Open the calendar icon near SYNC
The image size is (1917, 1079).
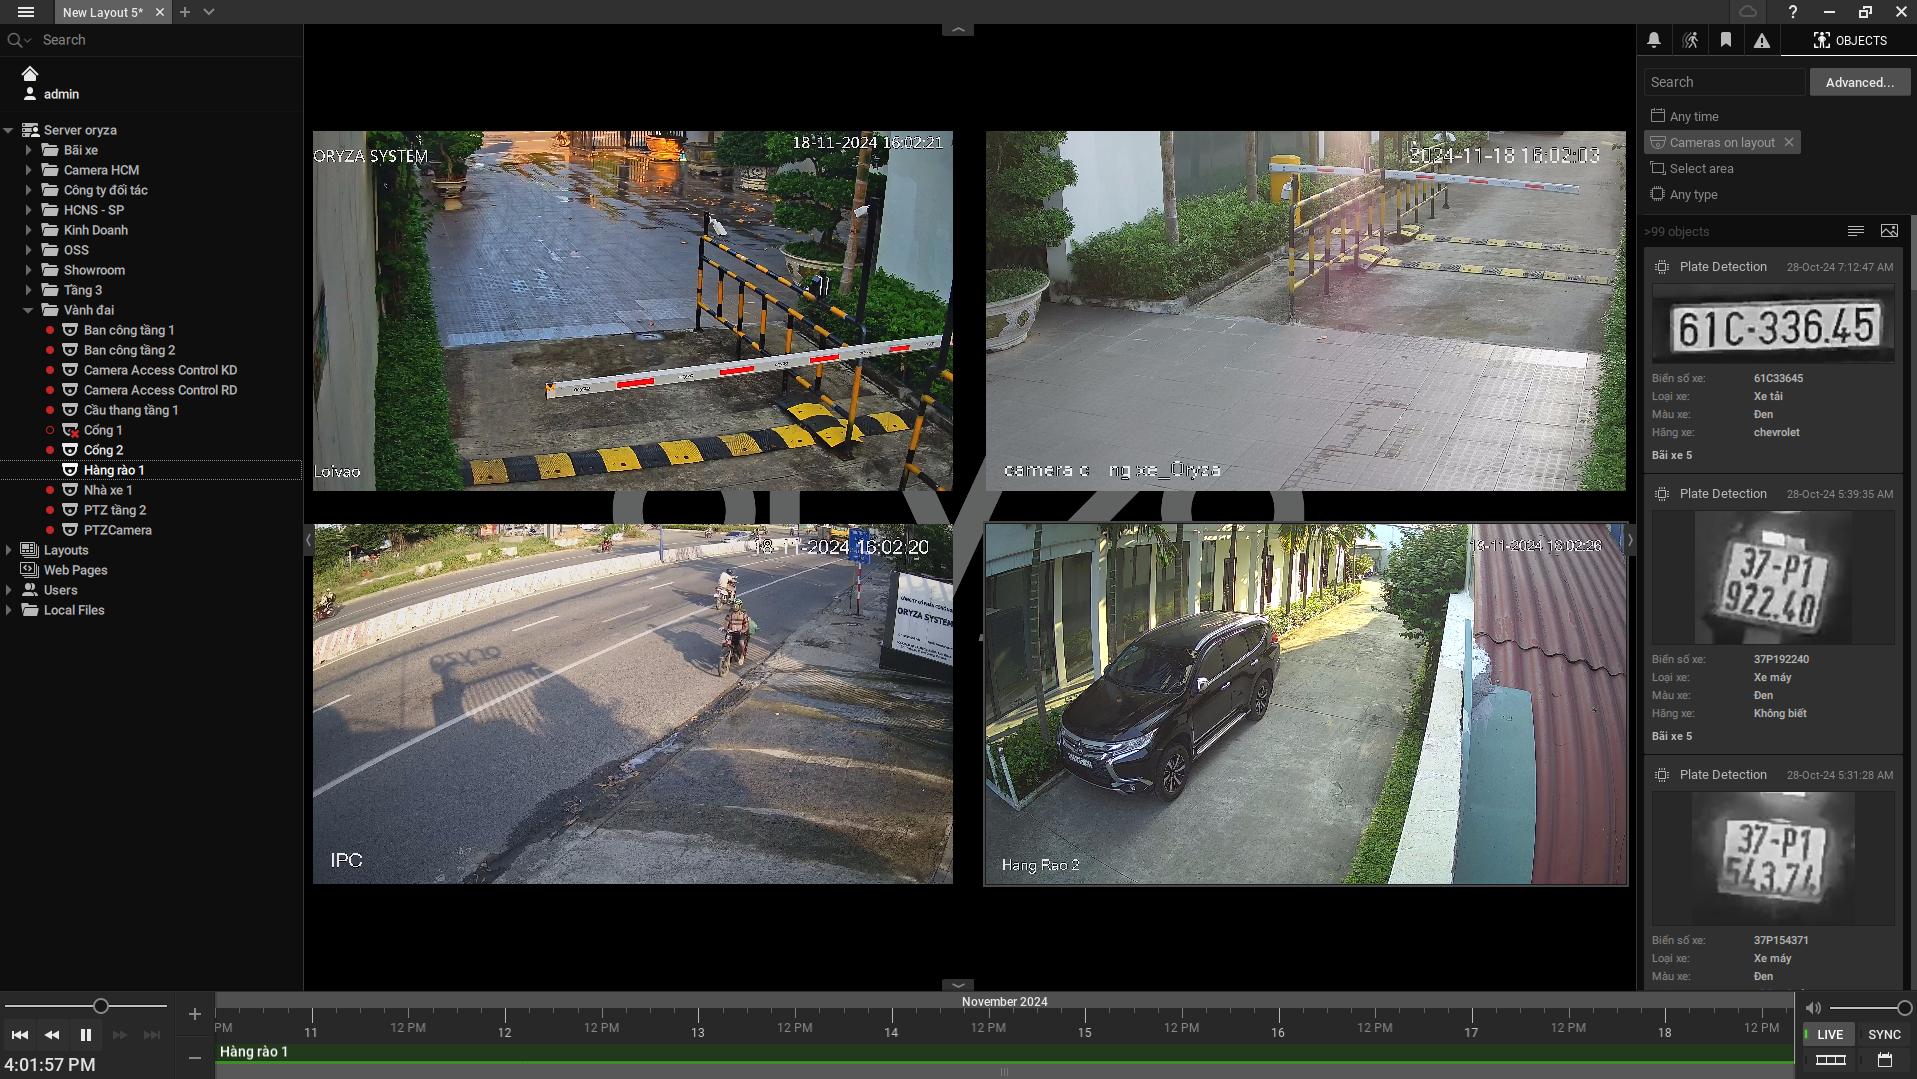tap(1885, 1060)
